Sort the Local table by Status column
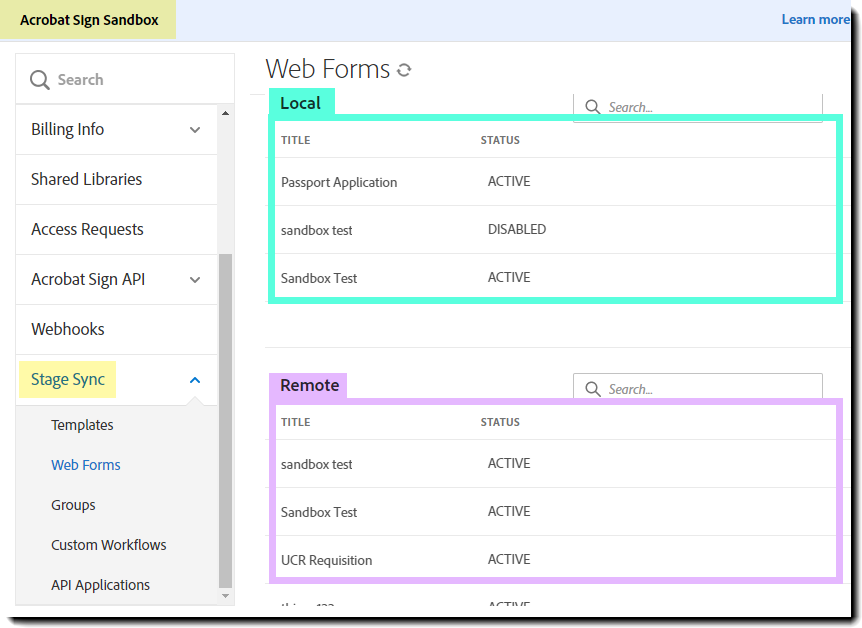This screenshot has width=862, height=628. pyautogui.click(x=500, y=140)
